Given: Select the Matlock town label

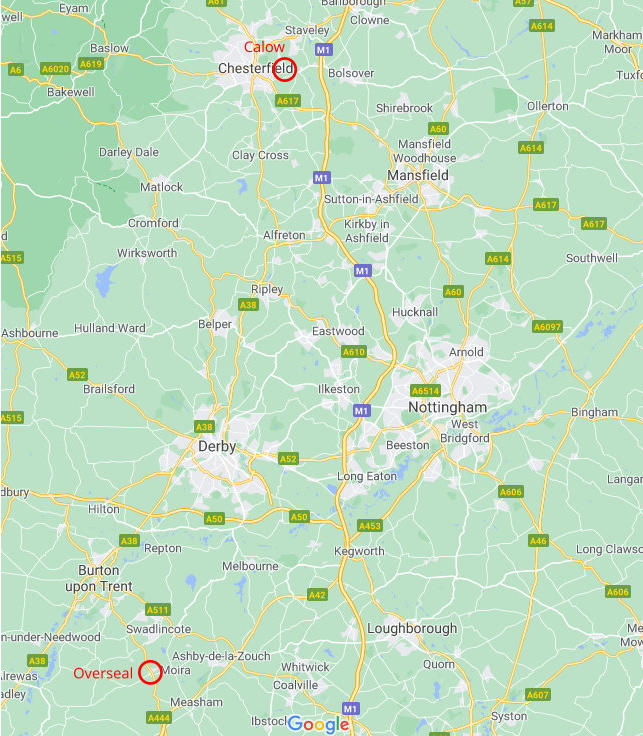Looking at the screenshot, I should pyautogui.click(x=161, y=187).
